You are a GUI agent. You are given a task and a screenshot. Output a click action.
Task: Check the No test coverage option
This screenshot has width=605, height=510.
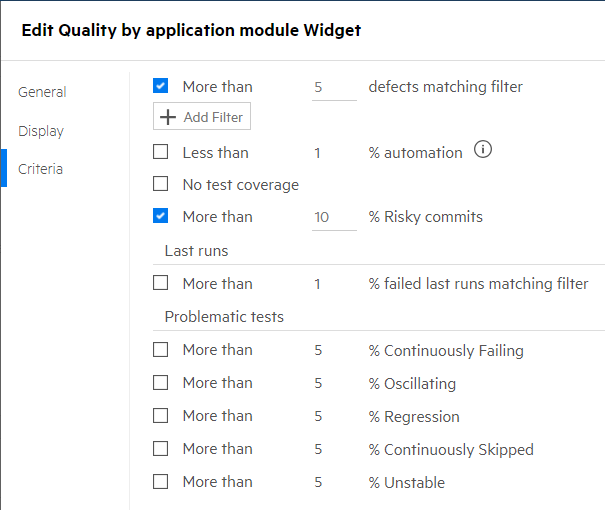(x=161, y=184)
